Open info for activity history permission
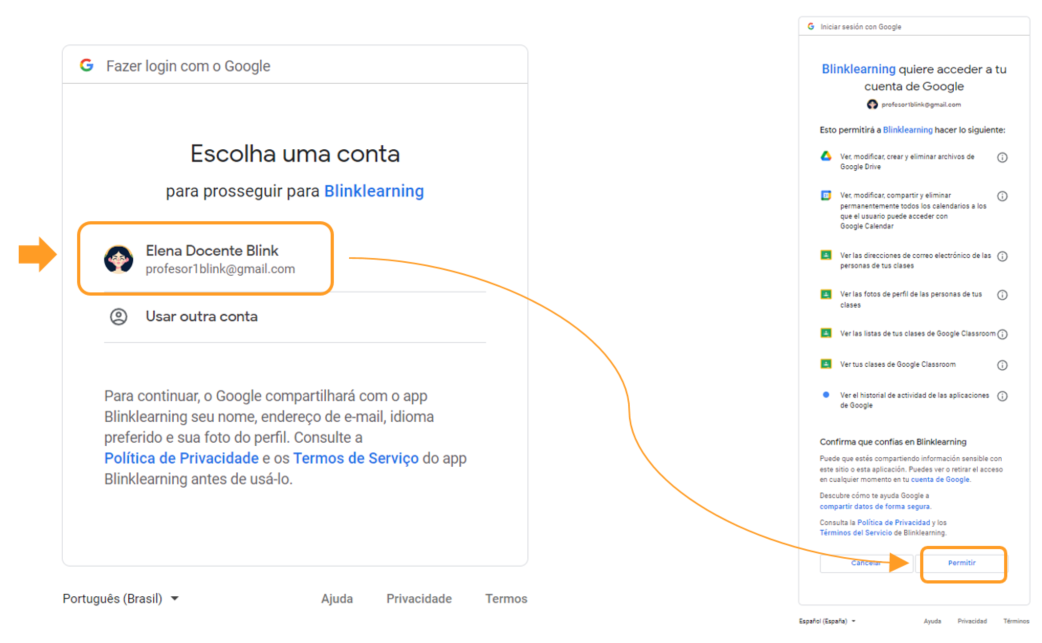The width and height of the screenshot is (1042, 643). point(1002,396)
